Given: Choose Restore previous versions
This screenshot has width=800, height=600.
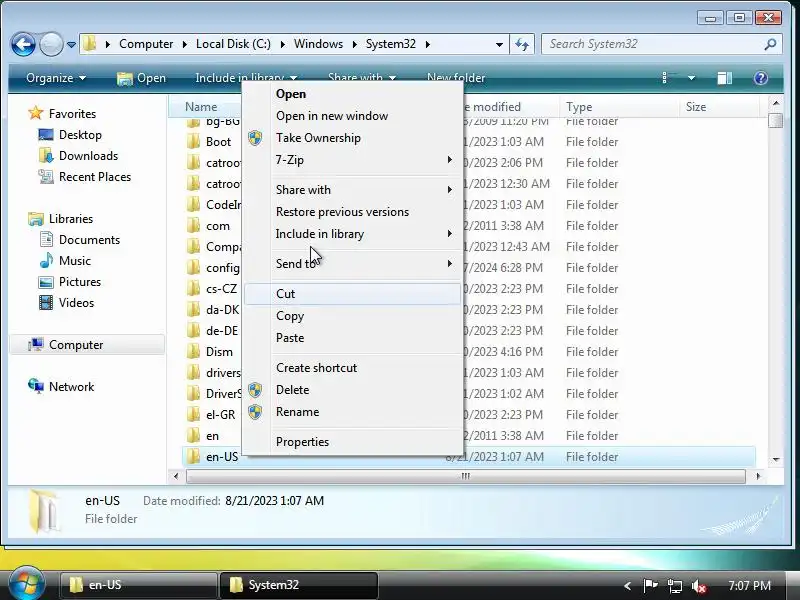Looking at the screenshot, I should [352, 212].
